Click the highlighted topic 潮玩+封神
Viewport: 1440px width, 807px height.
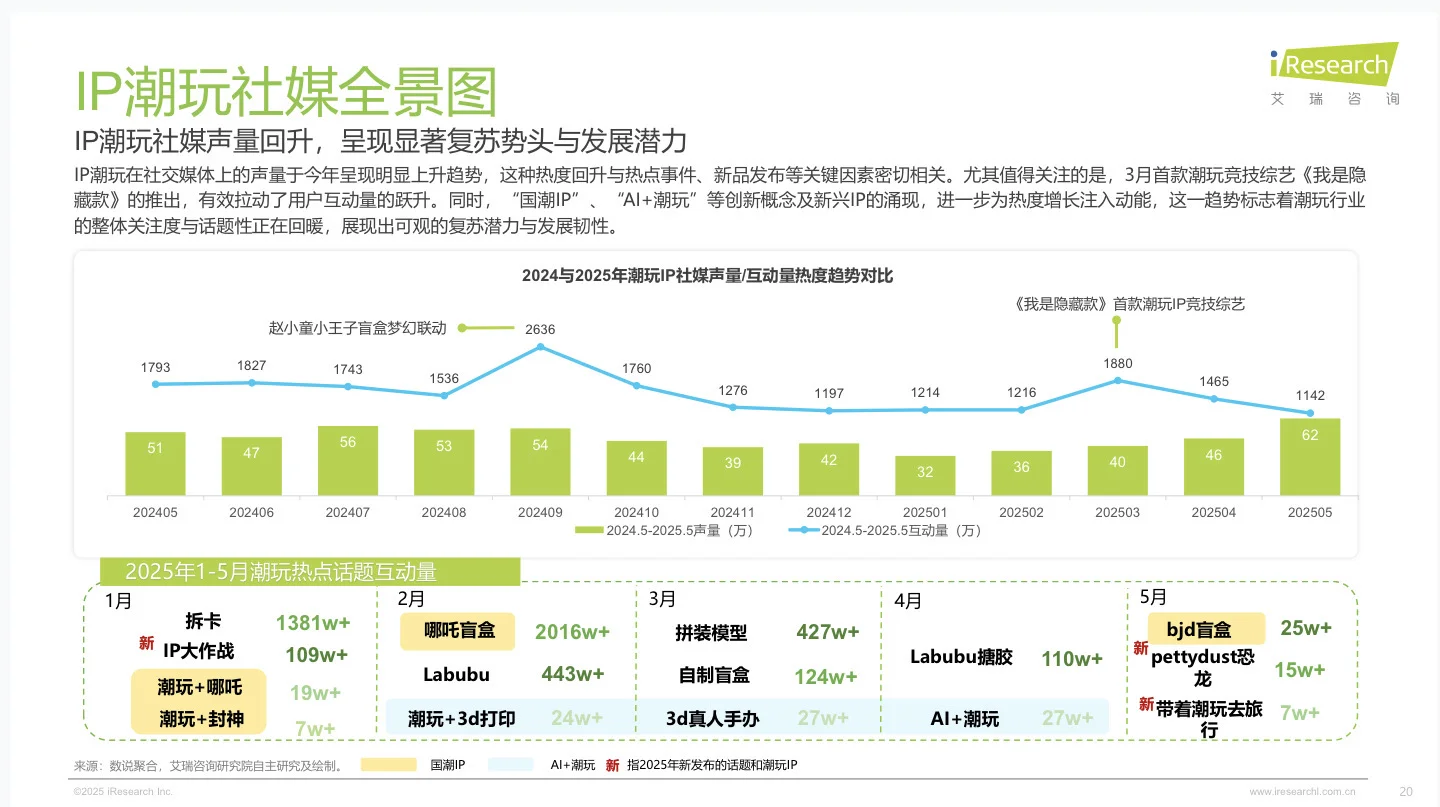[199, 719]
